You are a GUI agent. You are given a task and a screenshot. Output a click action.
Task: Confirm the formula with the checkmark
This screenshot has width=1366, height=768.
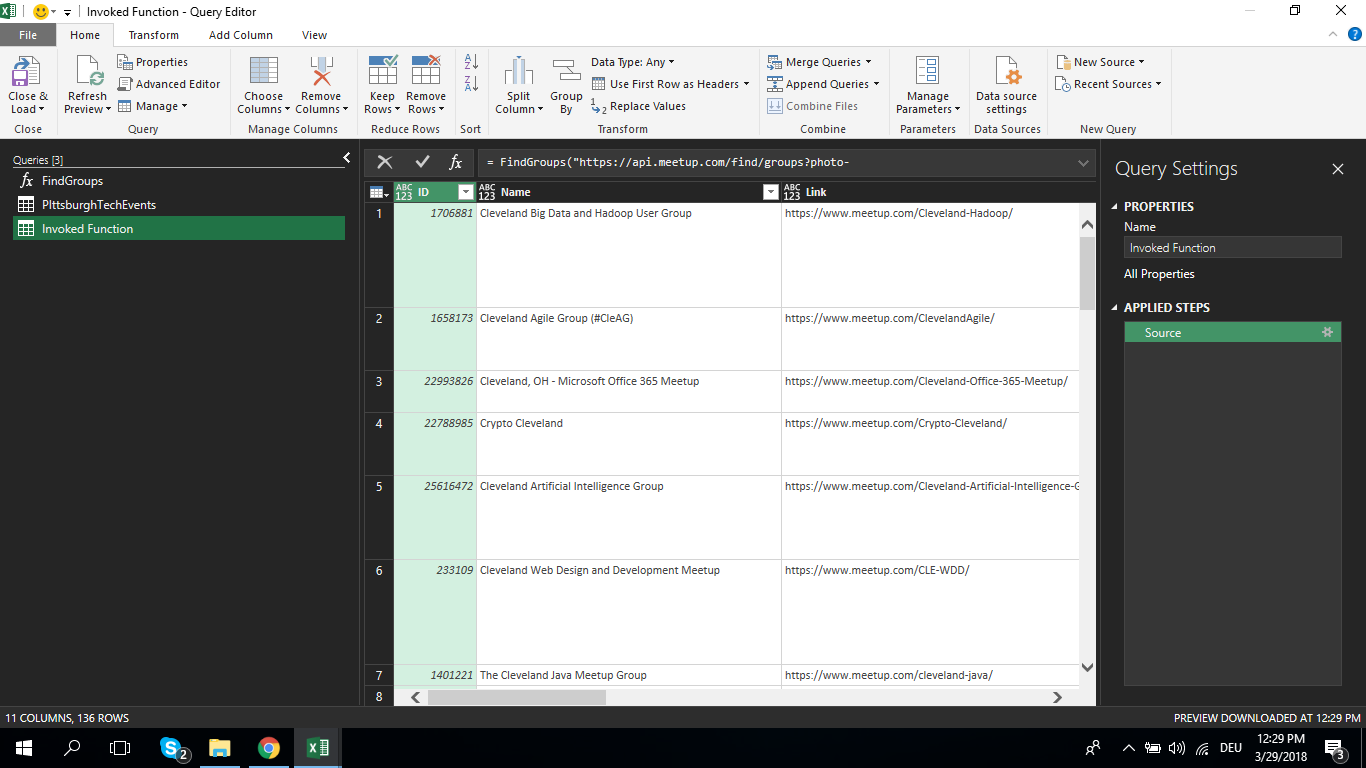click(422, 162)
